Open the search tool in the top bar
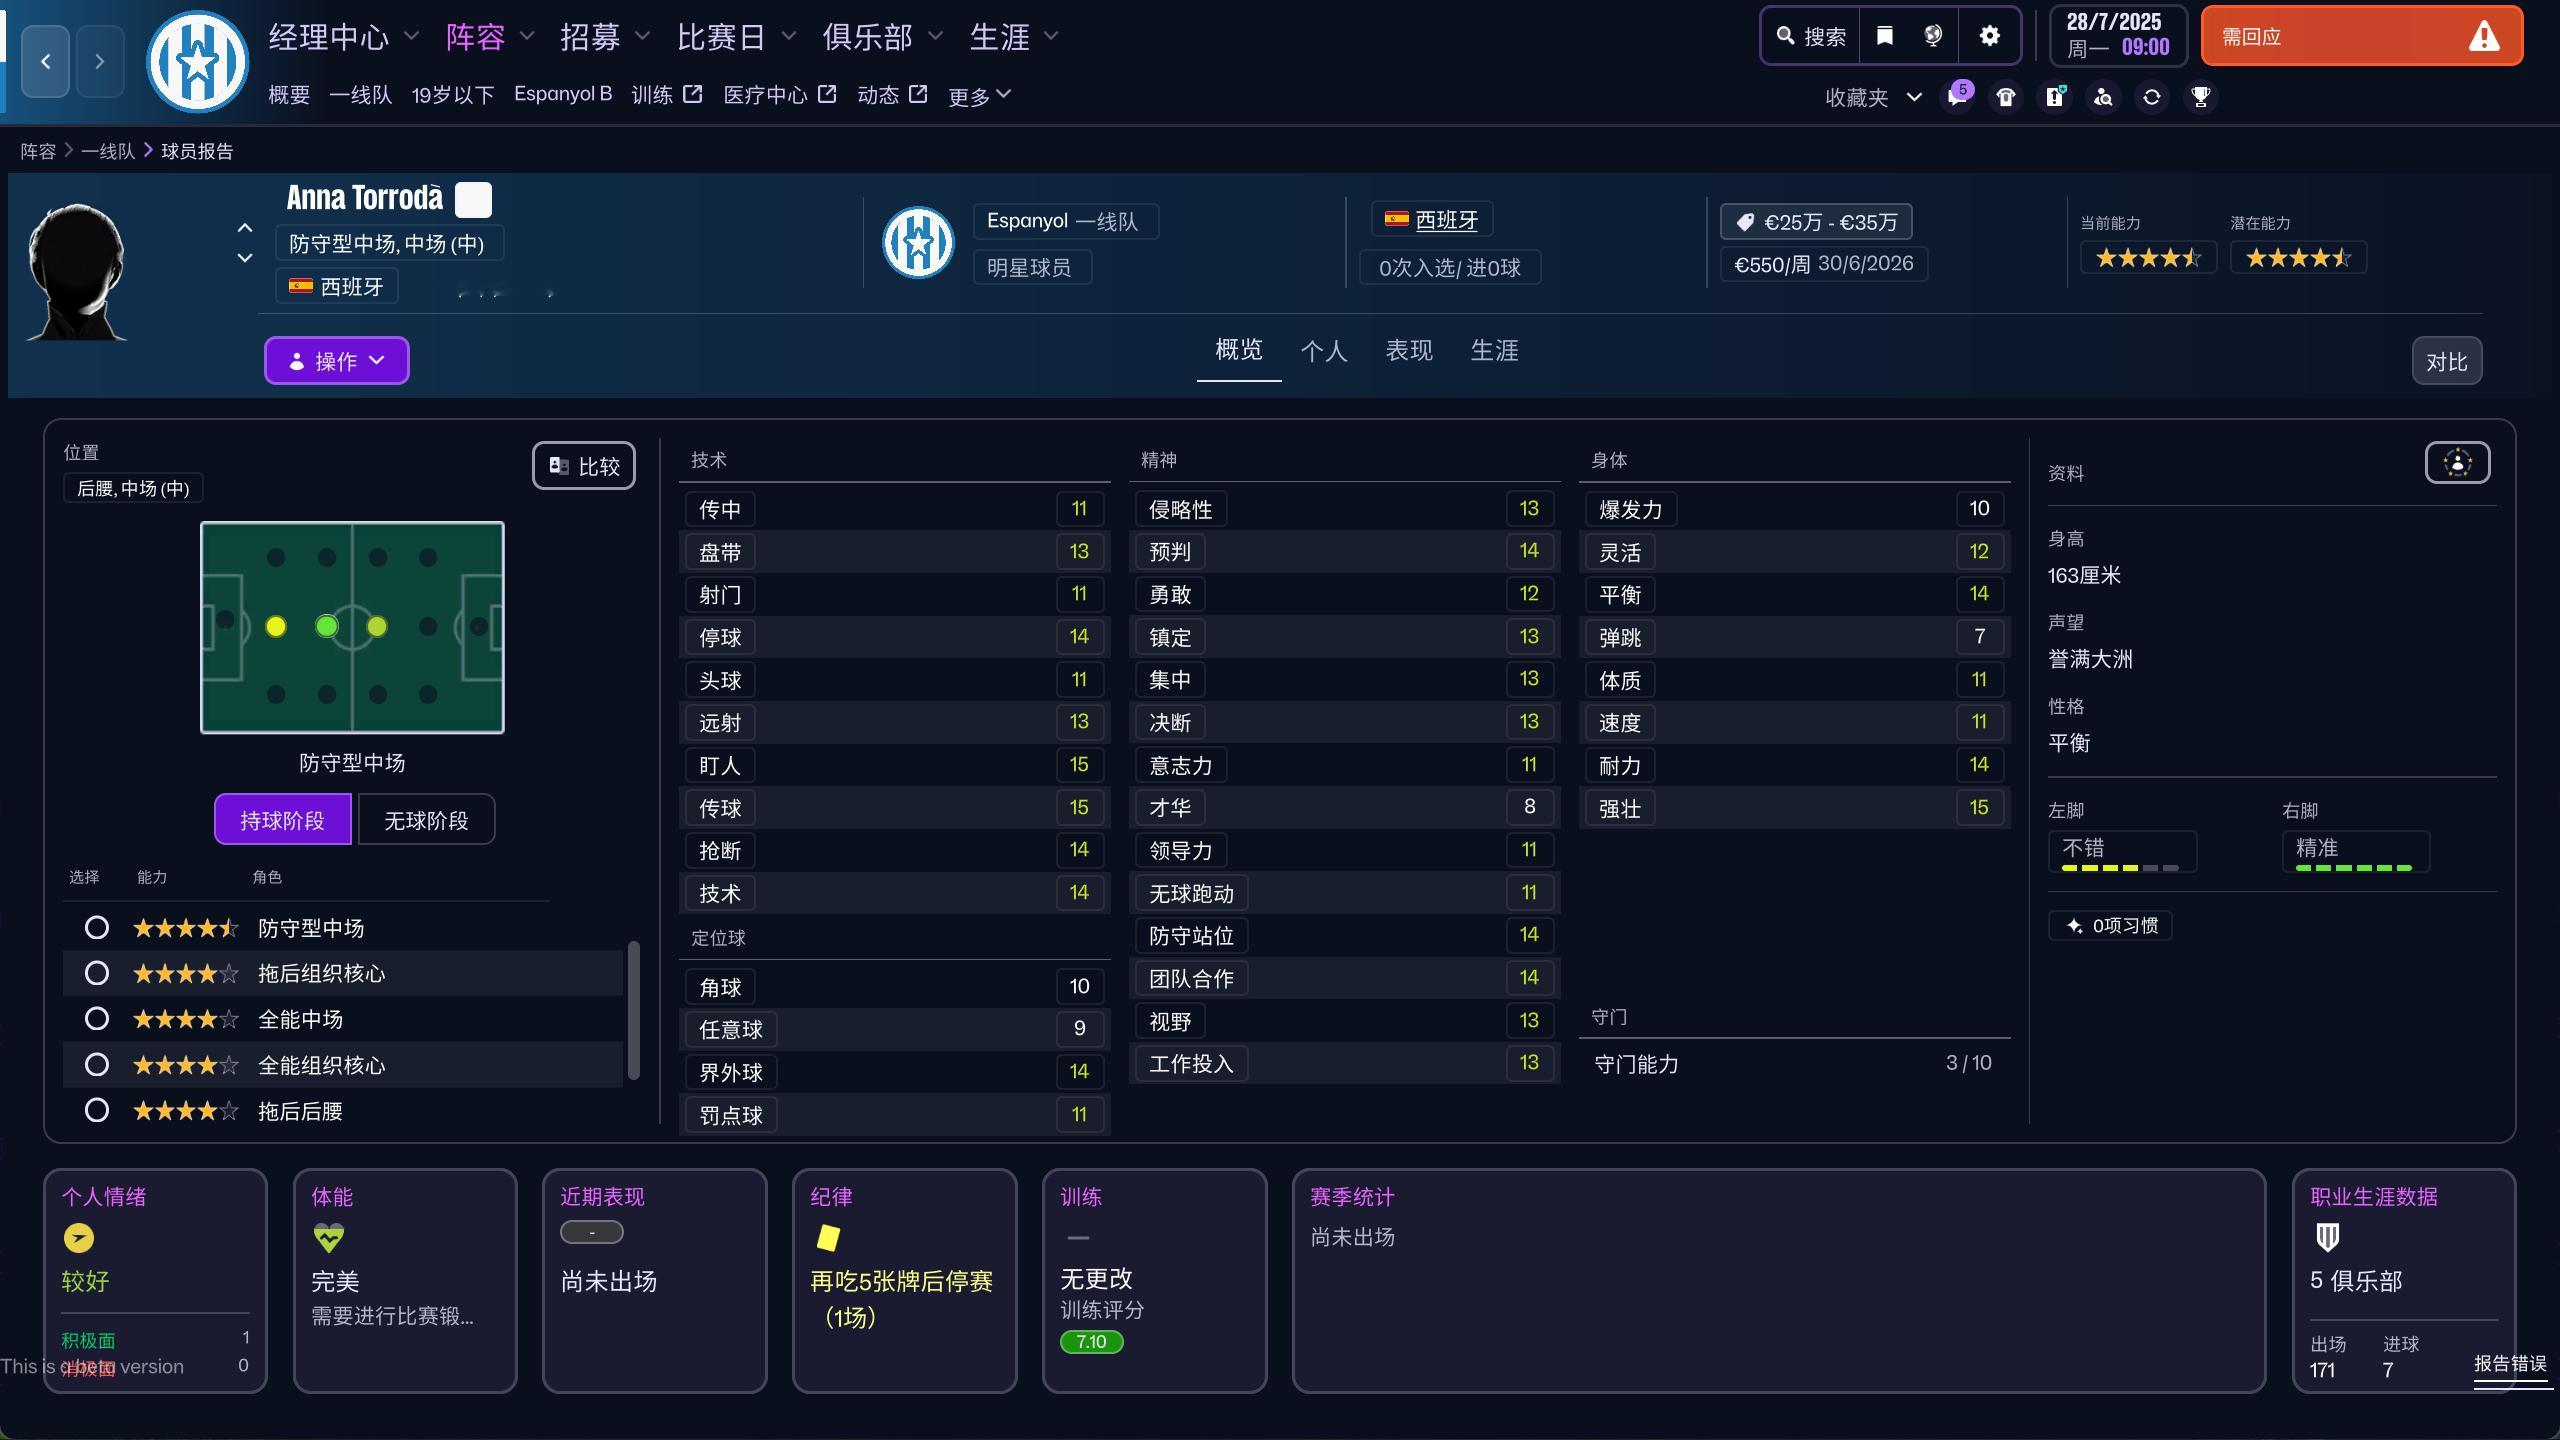Image resolution: width=2560 pixels, height=1440 pixels. tap(1810, 35)
